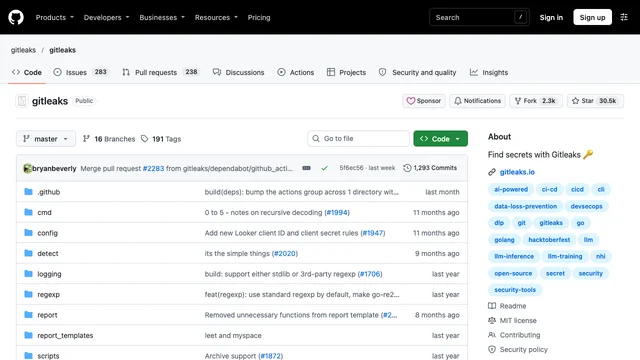
Task: Open the Projects tab
Action: 347,72
